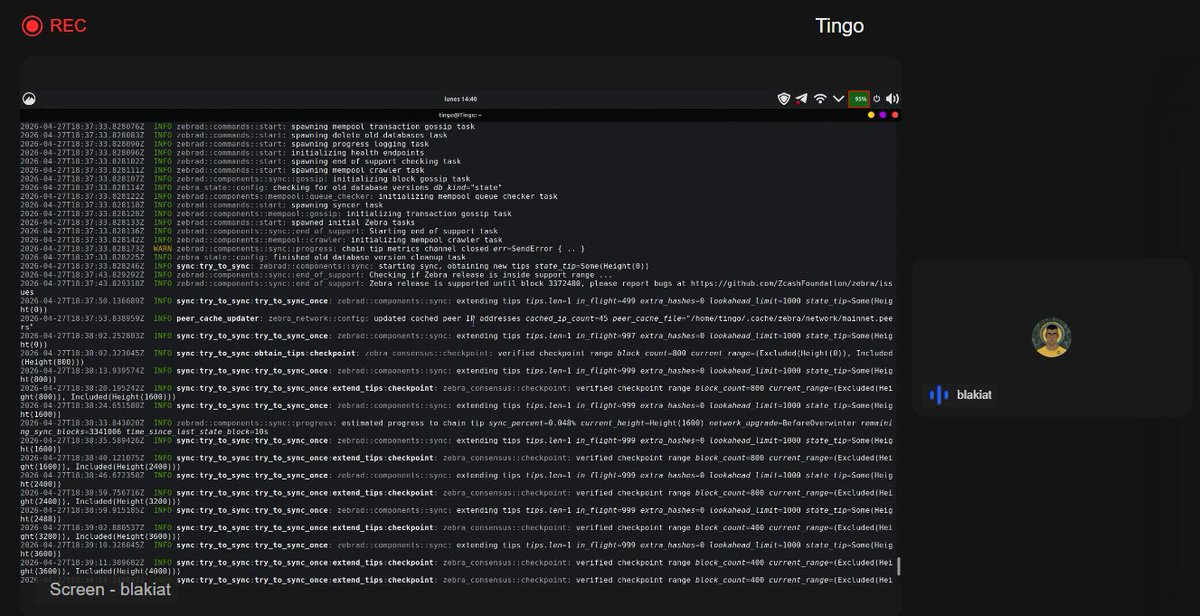Click the finished old database version cleanup line
This screenshot has width=1200, height=616.
click(243, 257)
